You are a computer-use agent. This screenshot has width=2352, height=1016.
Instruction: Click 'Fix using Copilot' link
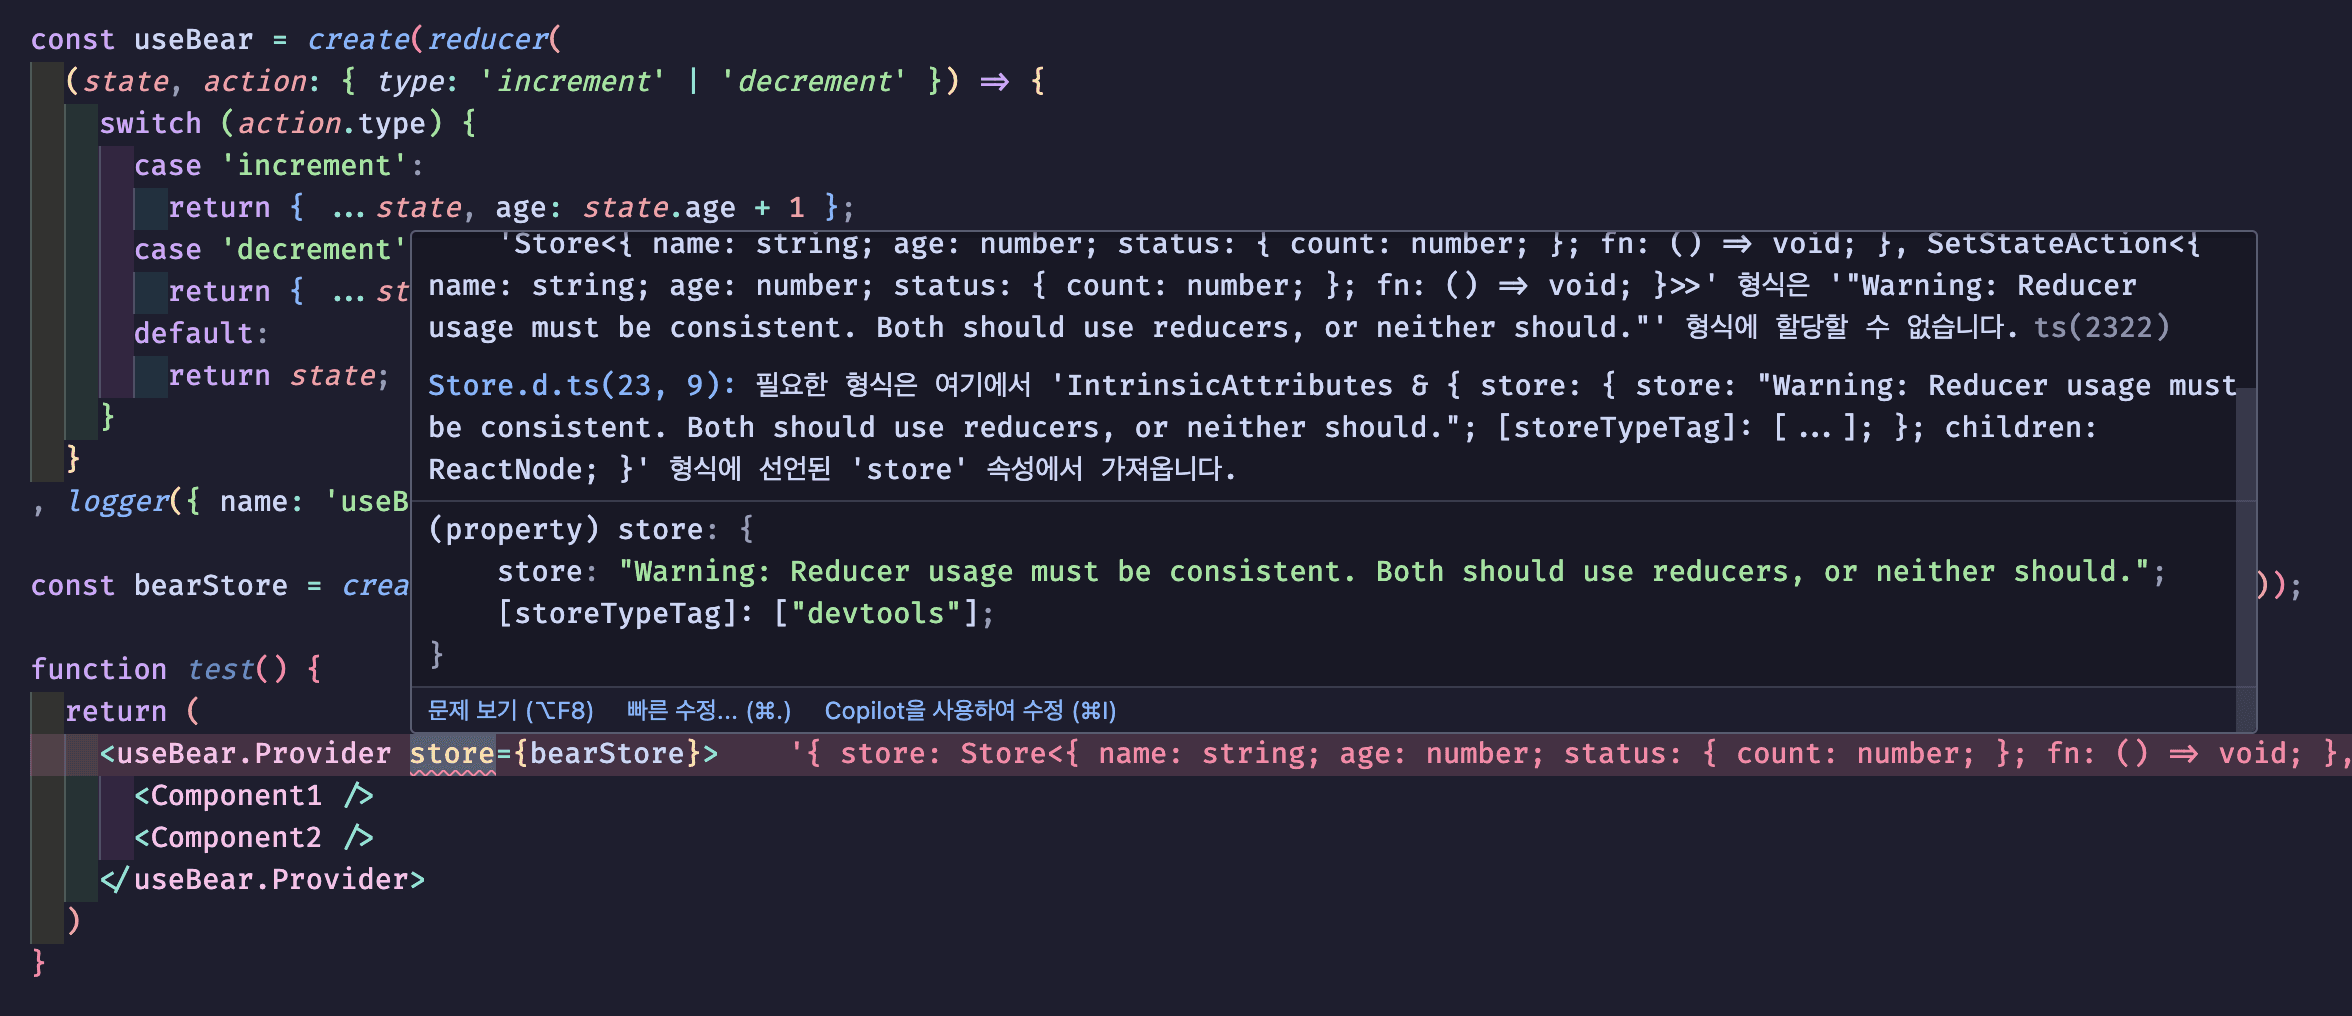tap(969, 711)
